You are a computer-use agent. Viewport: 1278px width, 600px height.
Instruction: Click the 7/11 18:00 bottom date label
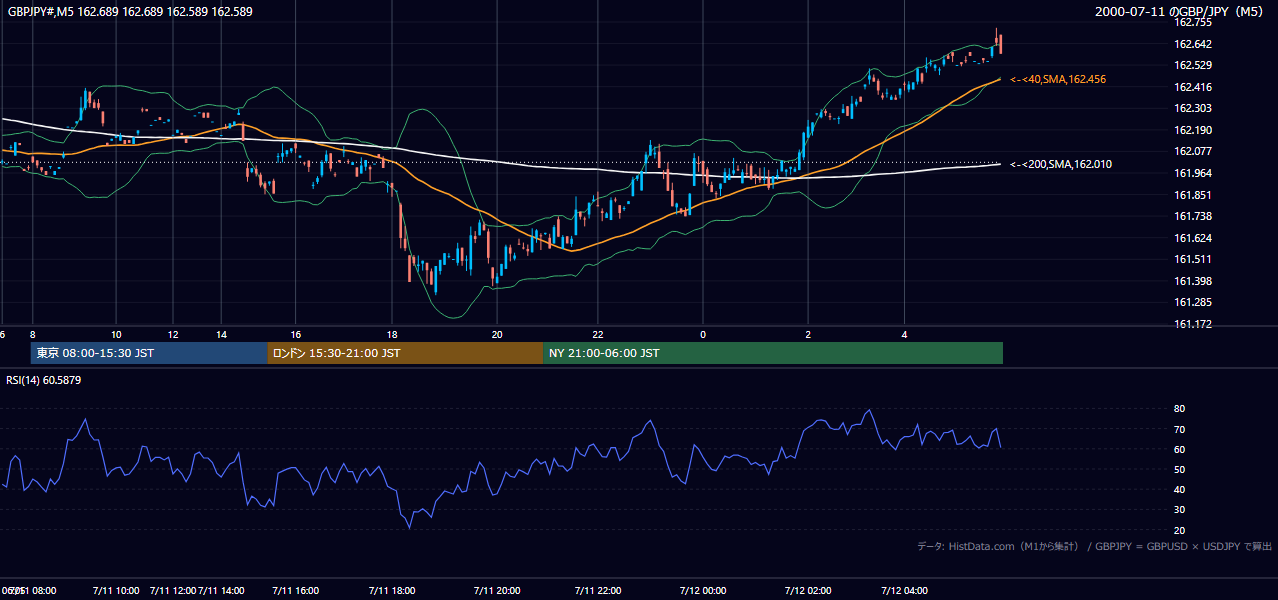coord(393,590)
